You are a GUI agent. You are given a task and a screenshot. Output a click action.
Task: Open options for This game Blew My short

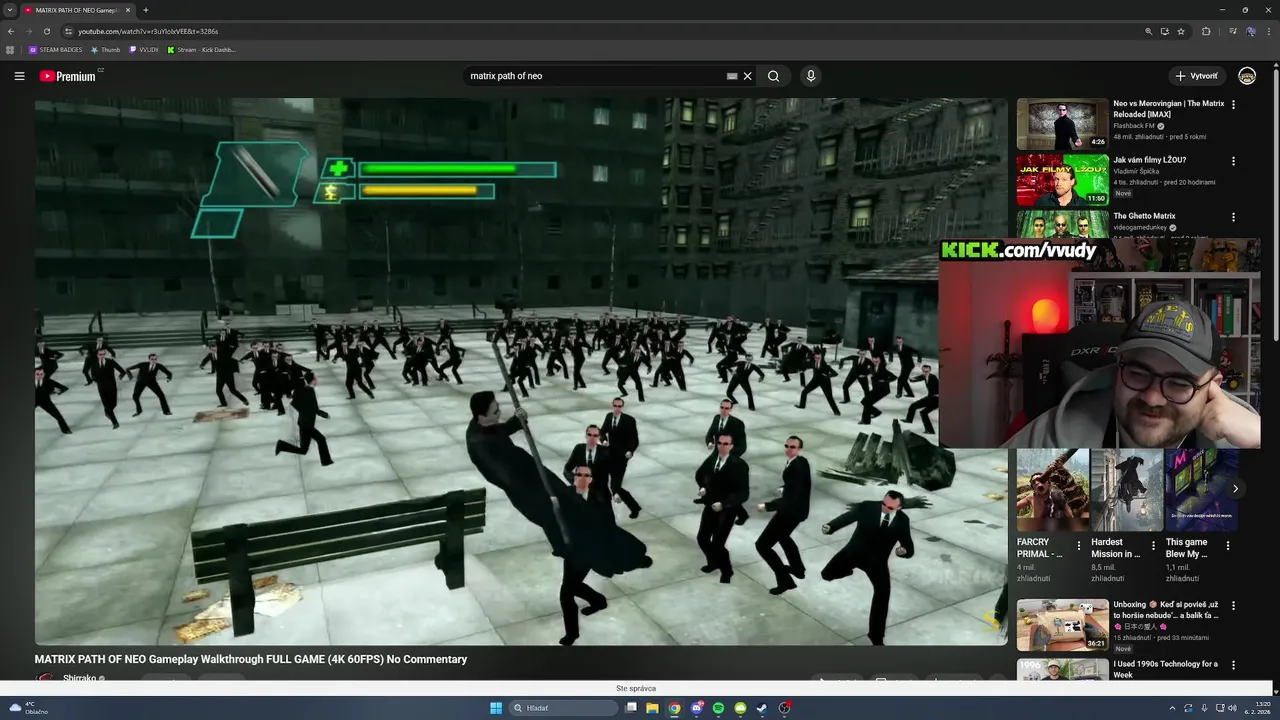[1228, 546]
